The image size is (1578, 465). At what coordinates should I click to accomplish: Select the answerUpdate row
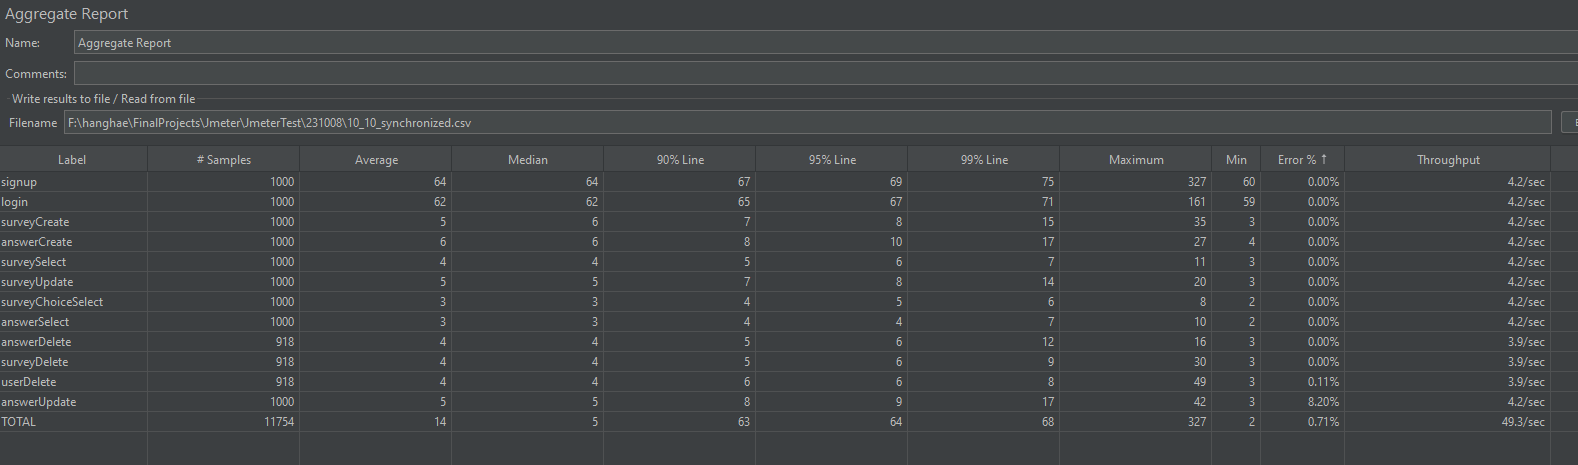click(775, 402)
